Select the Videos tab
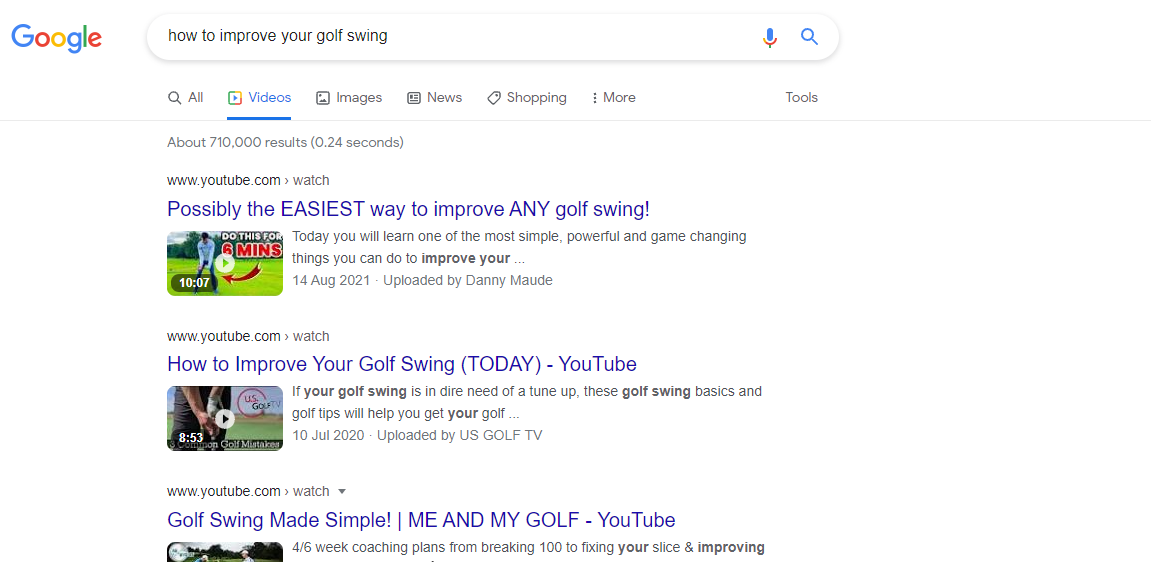The image size is (1151, 562). point(259,98)
